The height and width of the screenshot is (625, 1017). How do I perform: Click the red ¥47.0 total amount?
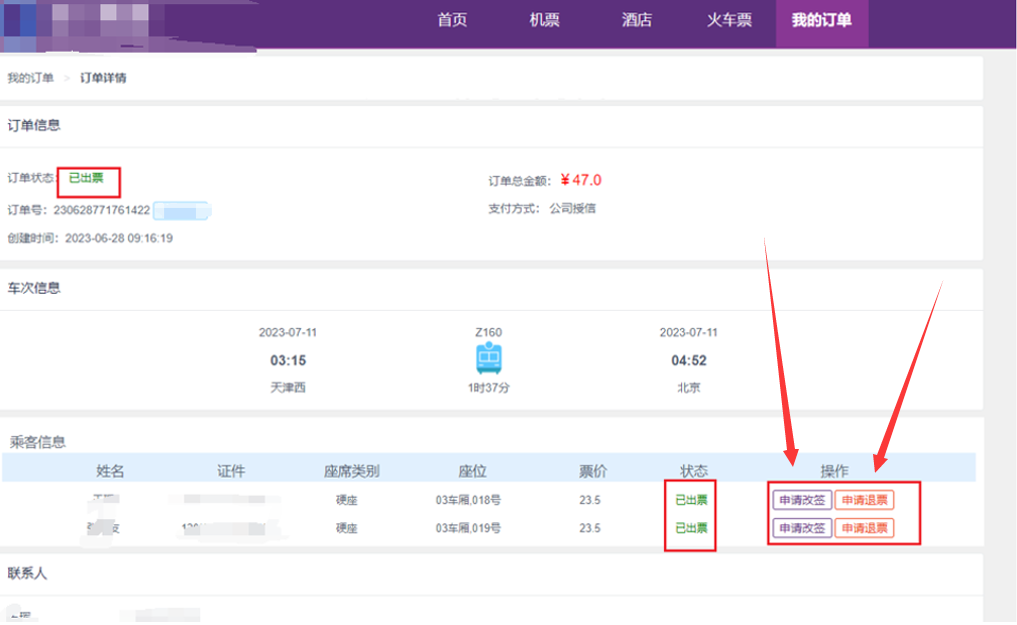[581, 180]
